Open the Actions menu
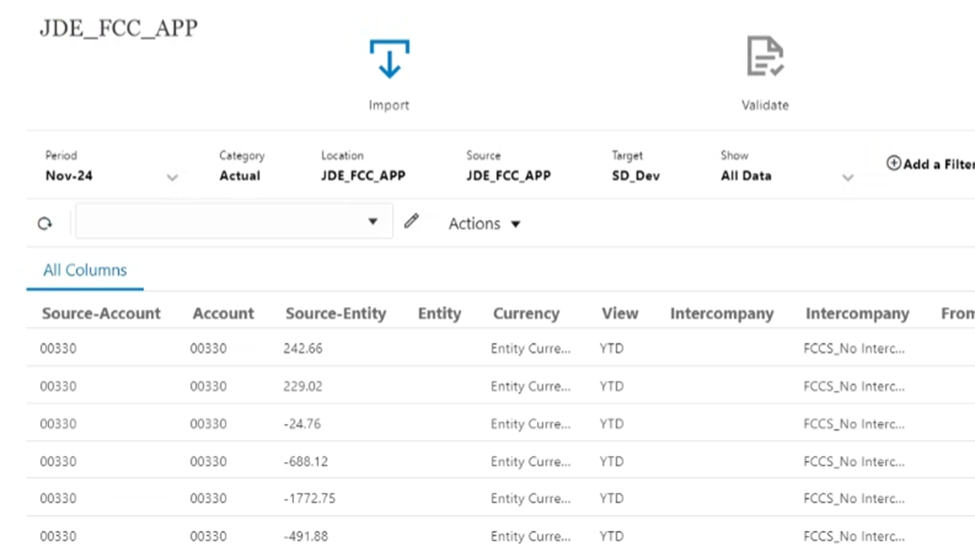The image size is (975, 552). click(x=484, y=223)
